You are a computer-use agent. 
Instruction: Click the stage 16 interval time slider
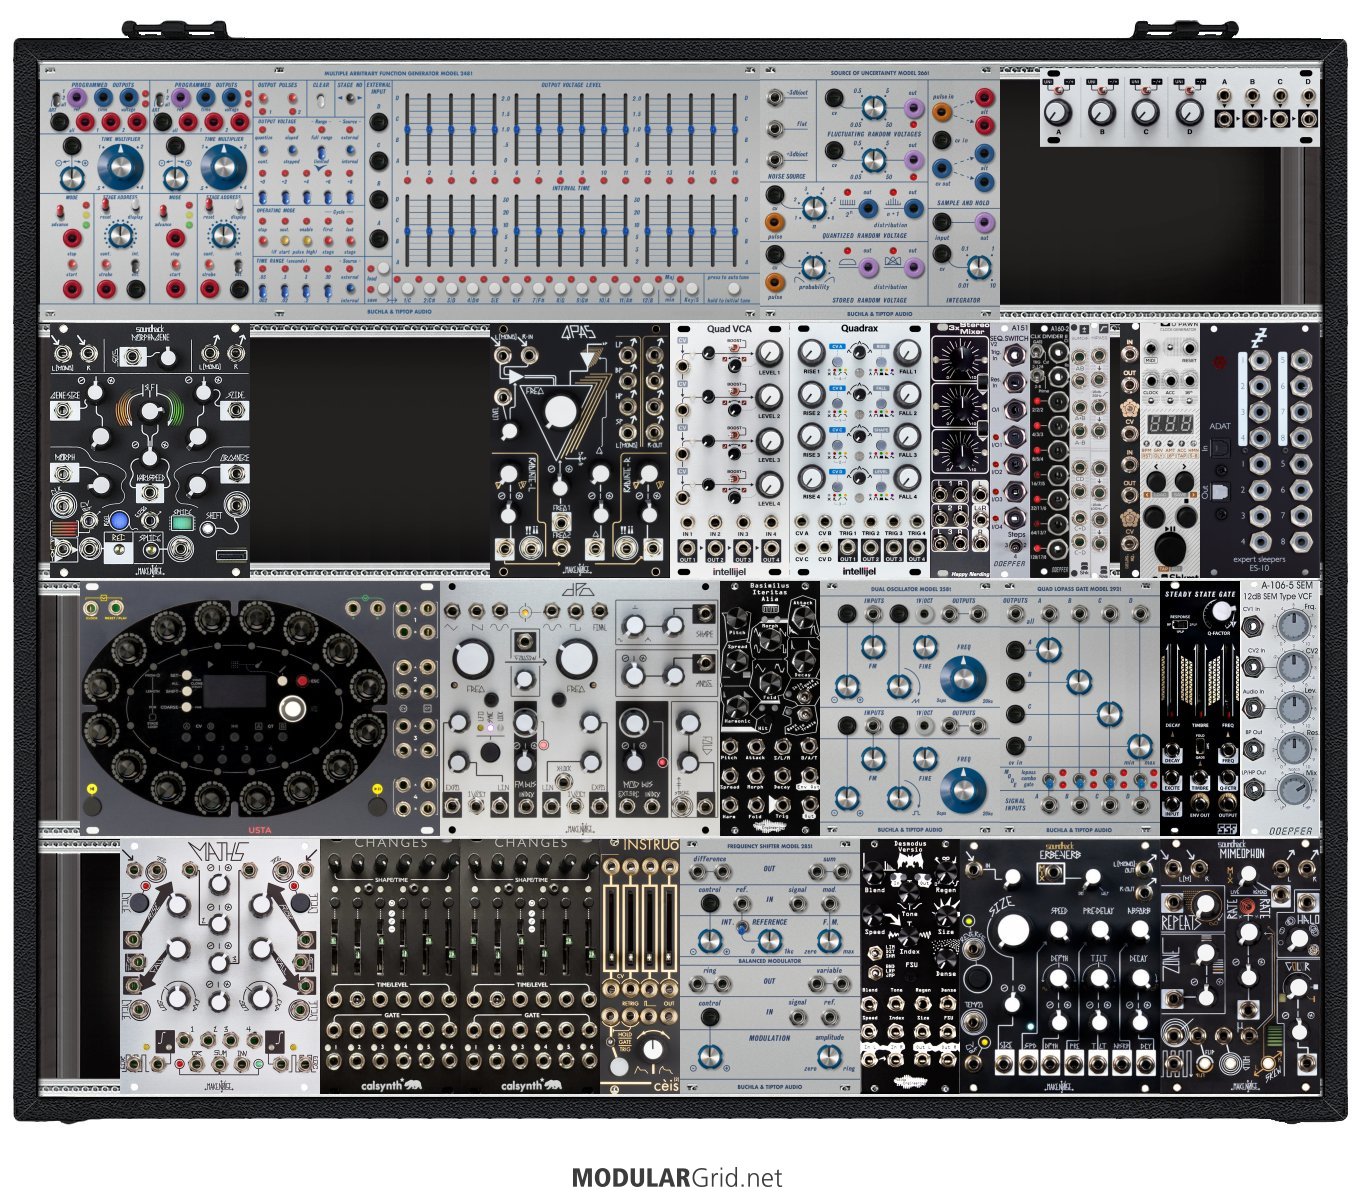[x=735, y=232]
